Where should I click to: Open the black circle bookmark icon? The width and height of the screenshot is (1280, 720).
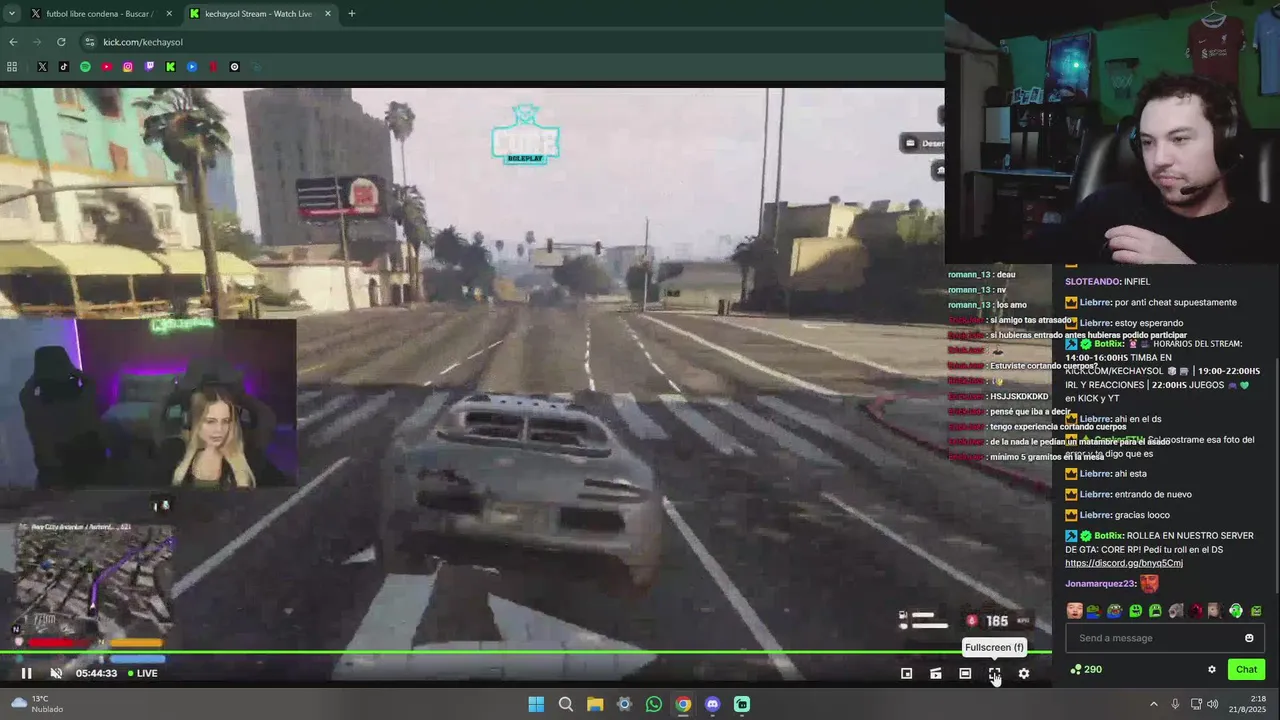(x=235, y=67)
